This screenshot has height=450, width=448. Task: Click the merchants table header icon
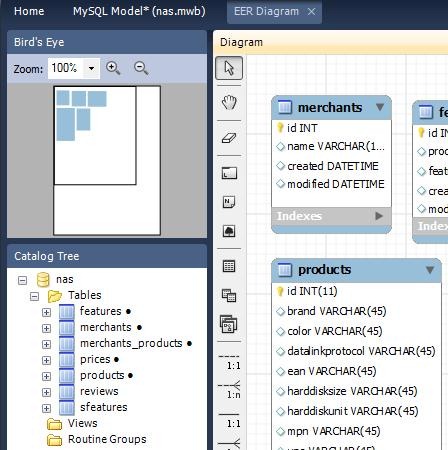tap(285, 107)
